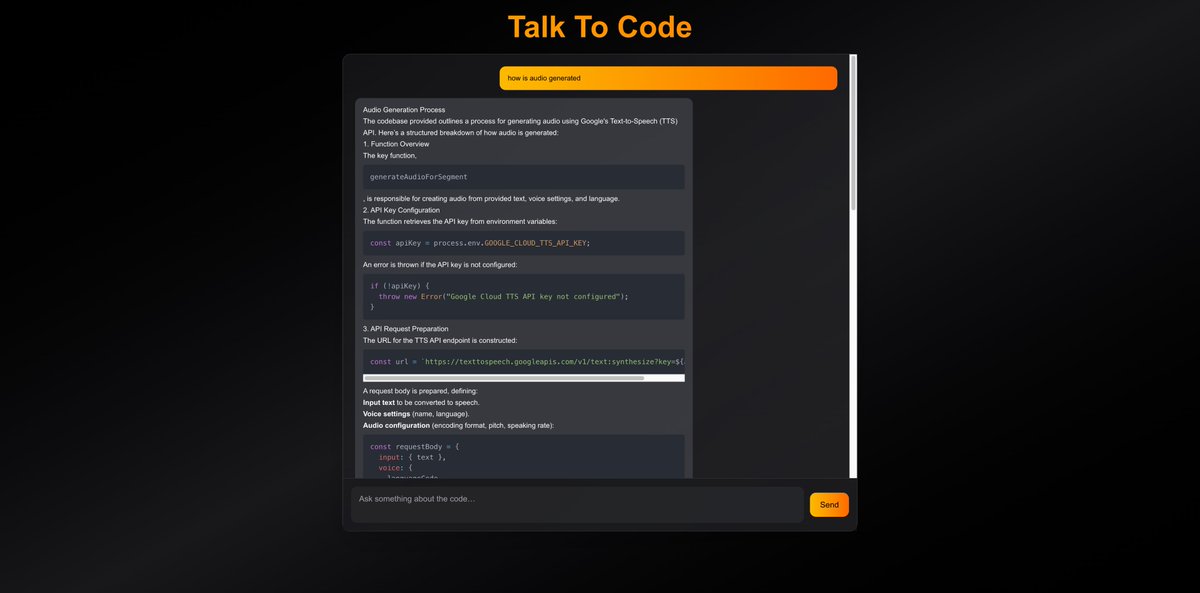Viewport: 1200px width, 593px height.
Task: Click the "Audio Generation Process" heading
Action: coord(404,110)
